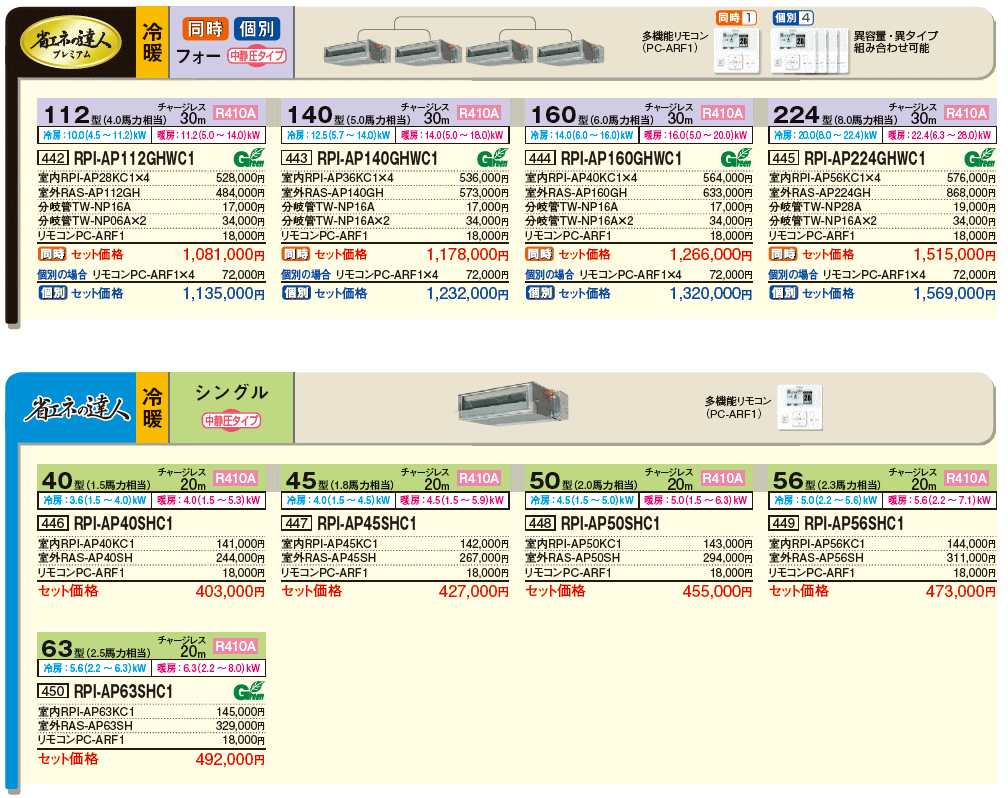Select the 冷房:10.0(4.5～11.2)kW capacity
The image size is (1008, 798).
coord(95,135)
